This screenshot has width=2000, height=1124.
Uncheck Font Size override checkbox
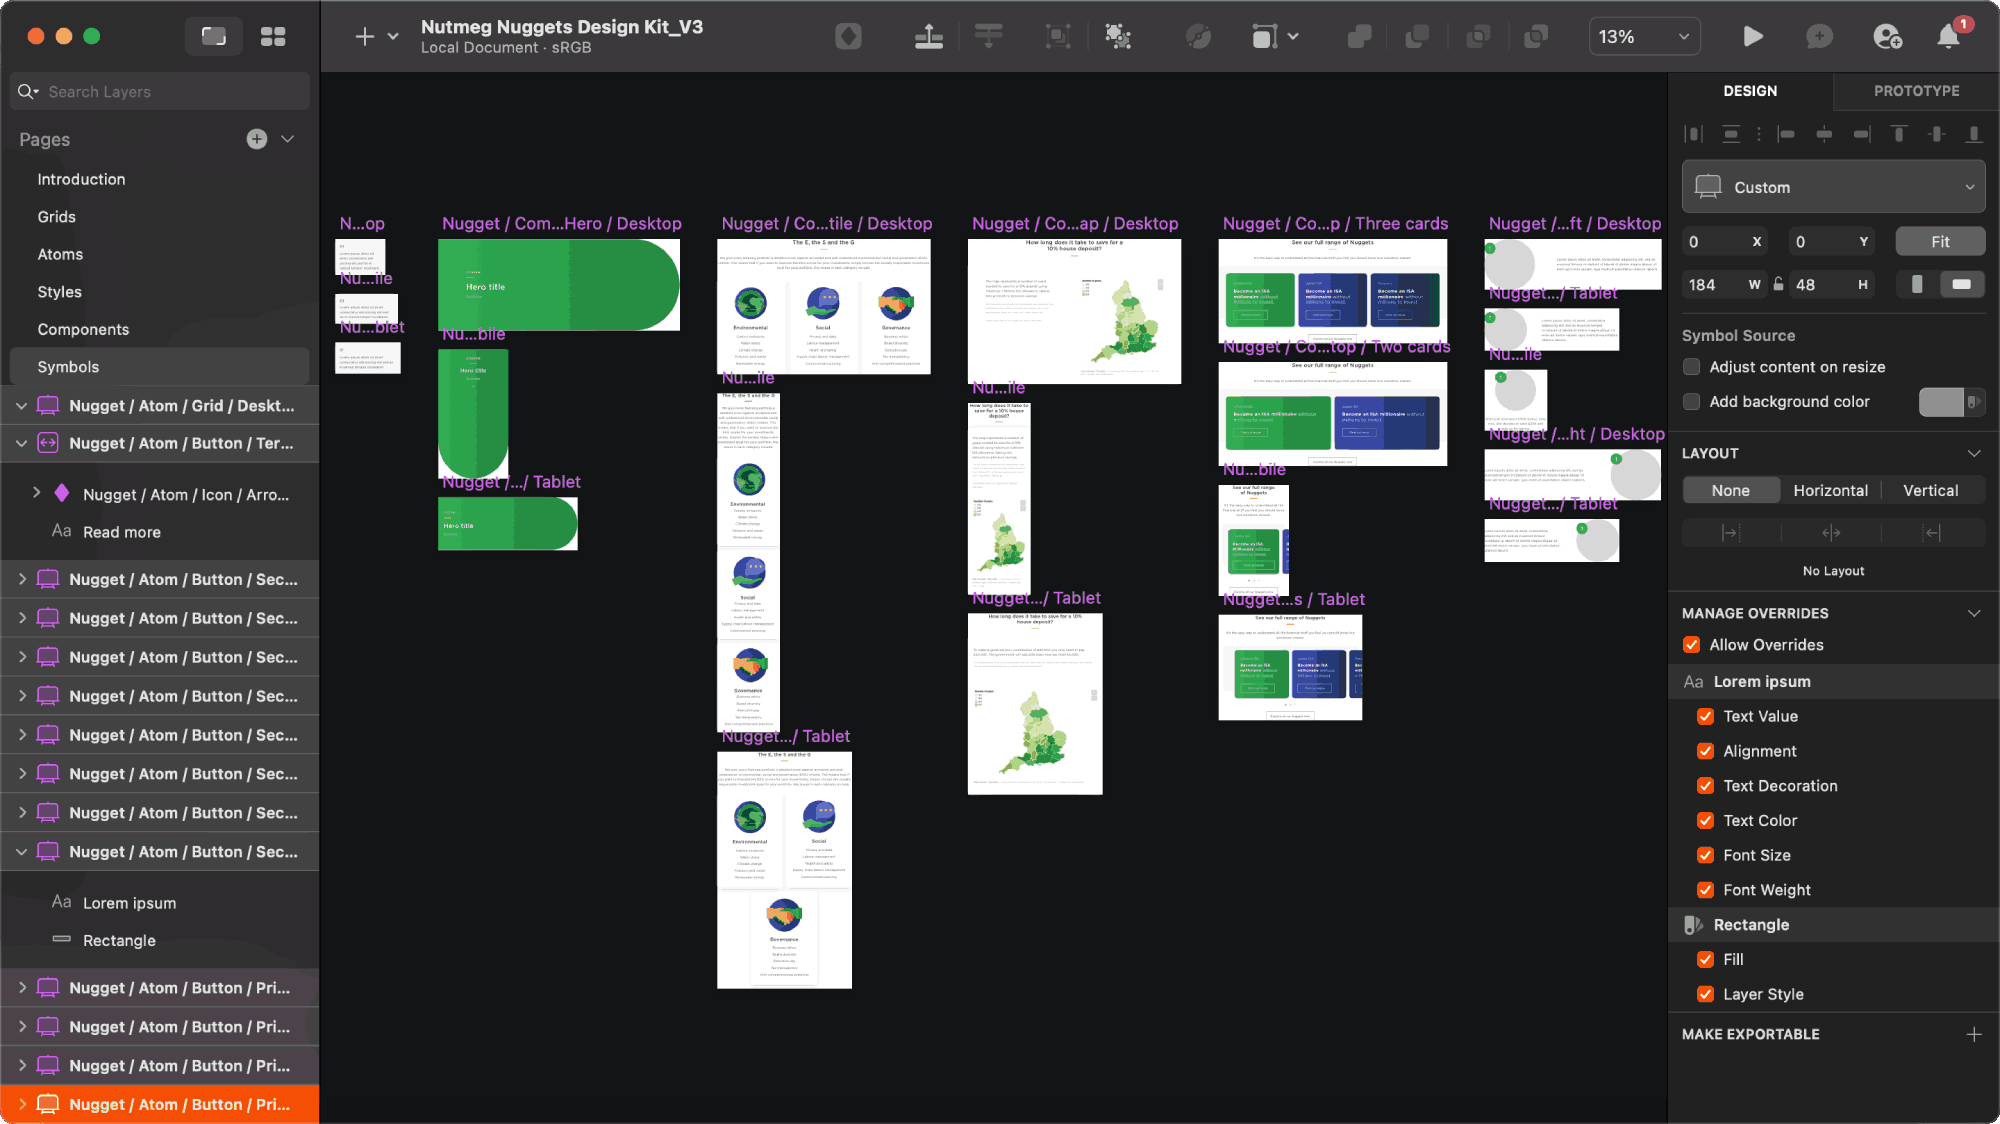(x=1706, y=855)
